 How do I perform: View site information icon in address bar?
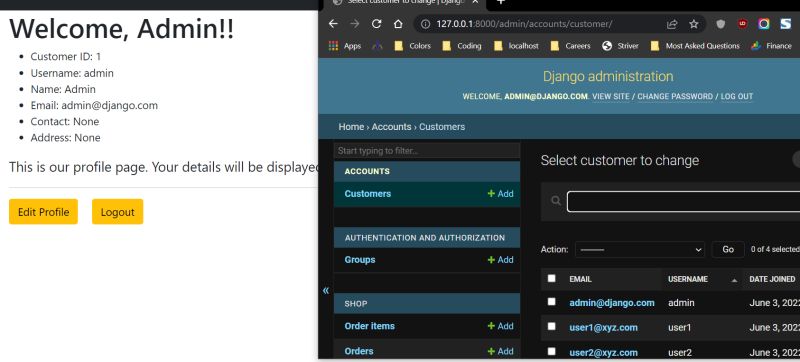(426, 24)
